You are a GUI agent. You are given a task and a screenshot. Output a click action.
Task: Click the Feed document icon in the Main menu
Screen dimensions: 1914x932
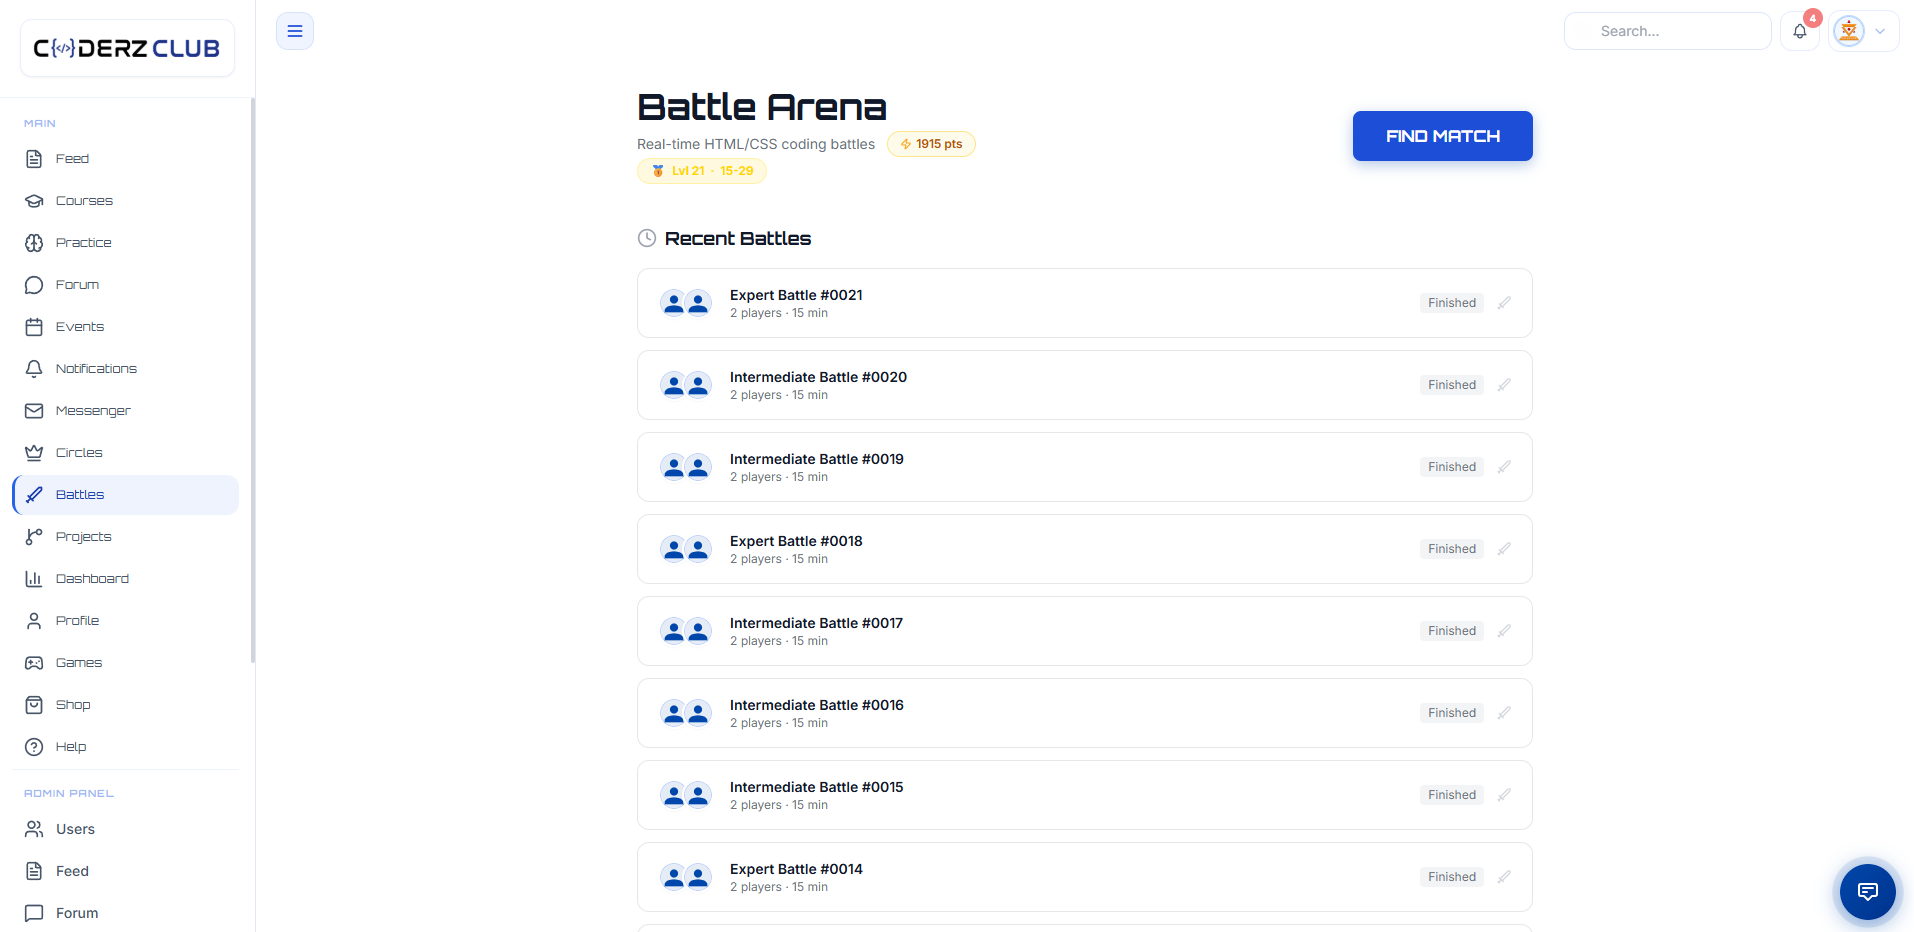click(x=34, y=159)
